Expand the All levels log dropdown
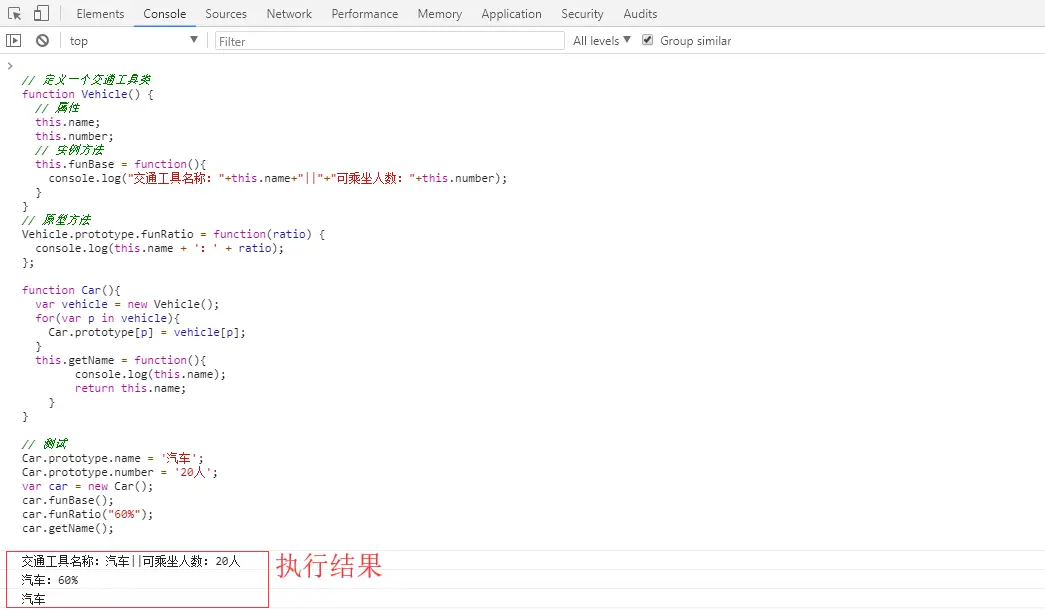 [601, 41]
